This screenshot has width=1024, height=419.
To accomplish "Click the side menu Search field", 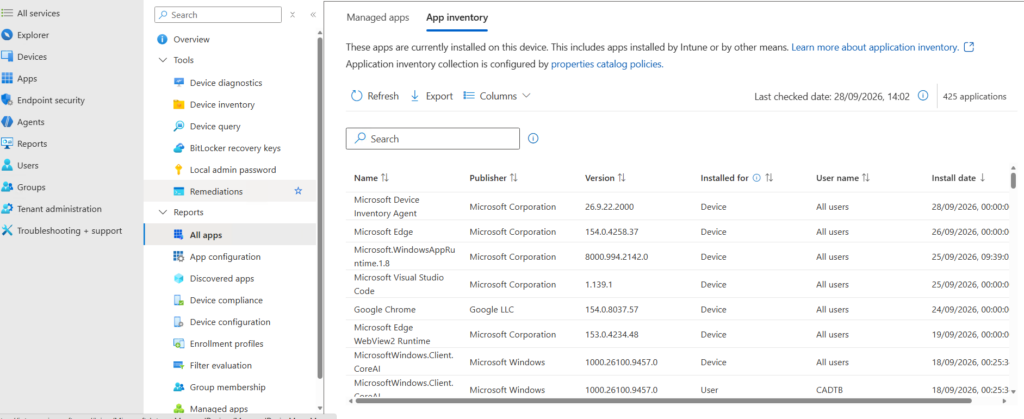I will click(218, 14).
